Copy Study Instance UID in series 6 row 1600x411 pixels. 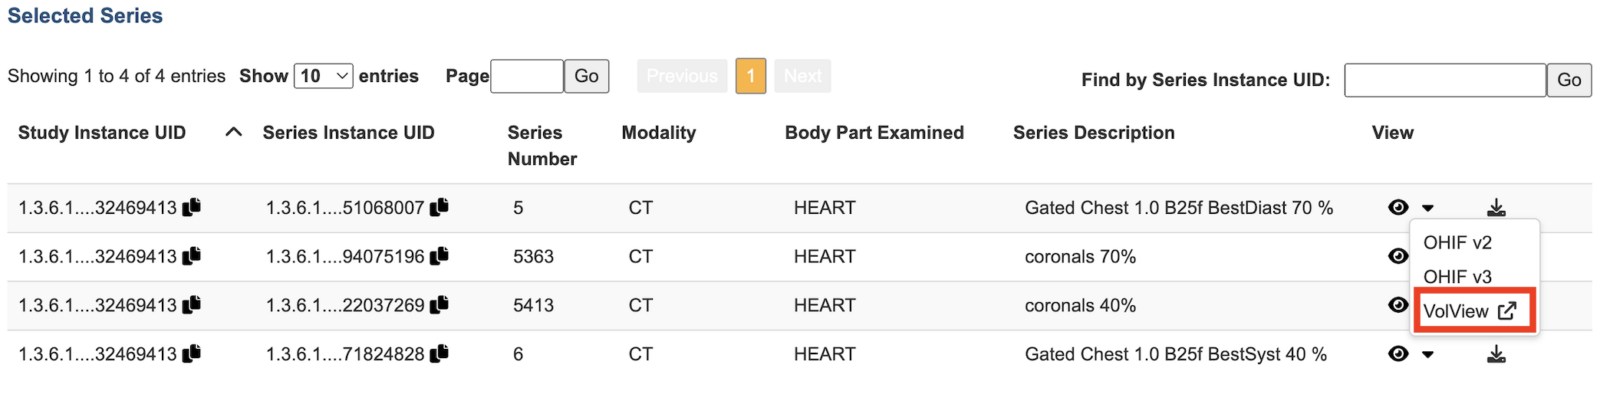192,354
